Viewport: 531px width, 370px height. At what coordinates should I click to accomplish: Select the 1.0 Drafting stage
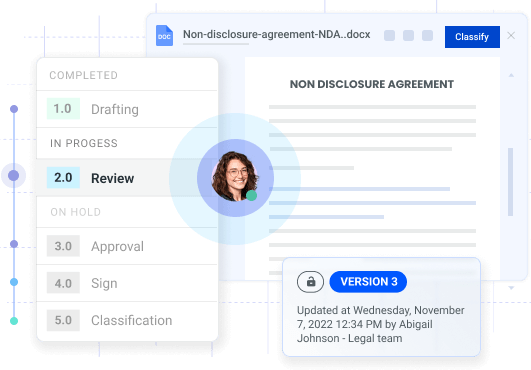[x=127, y=109]
